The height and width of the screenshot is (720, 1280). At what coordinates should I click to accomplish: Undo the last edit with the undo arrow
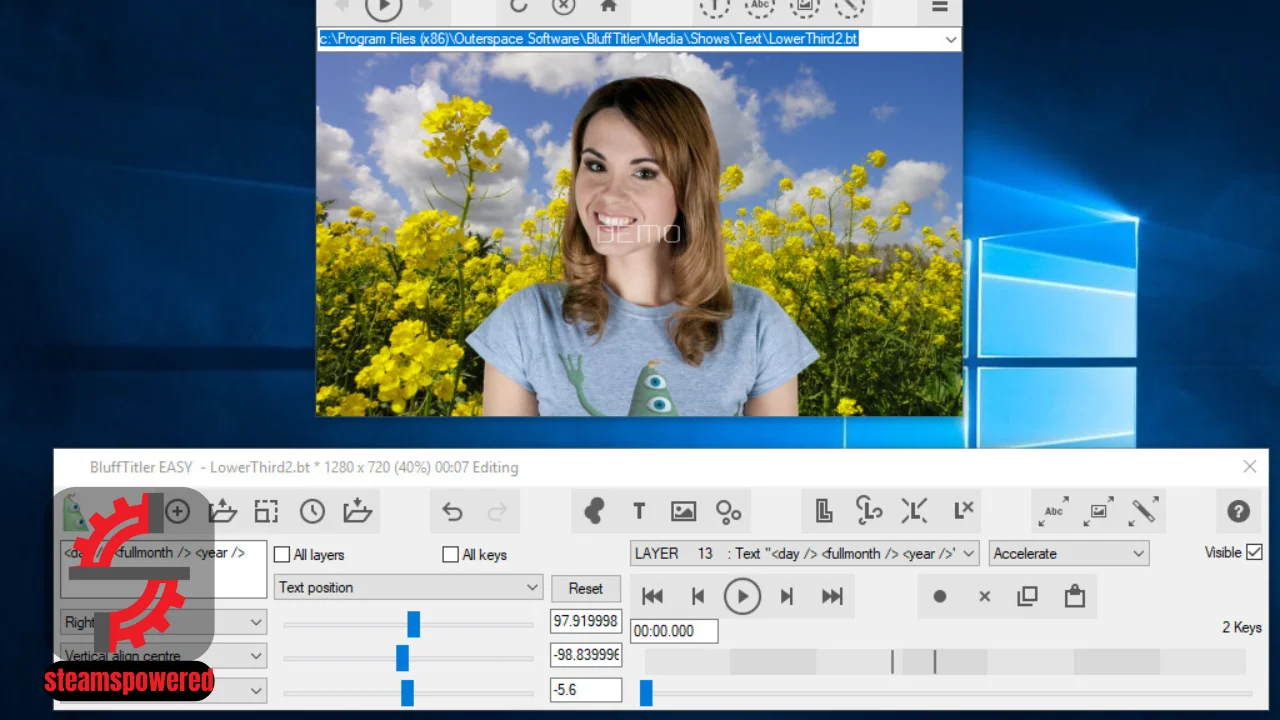click(452, 512)
